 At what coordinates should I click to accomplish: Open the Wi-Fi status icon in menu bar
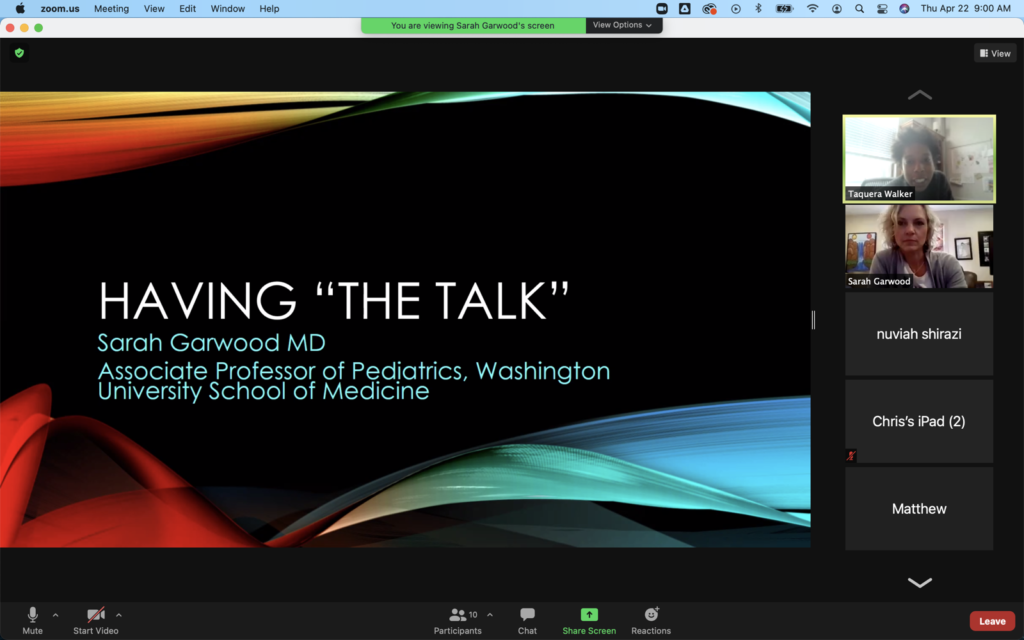pos(812,8)
